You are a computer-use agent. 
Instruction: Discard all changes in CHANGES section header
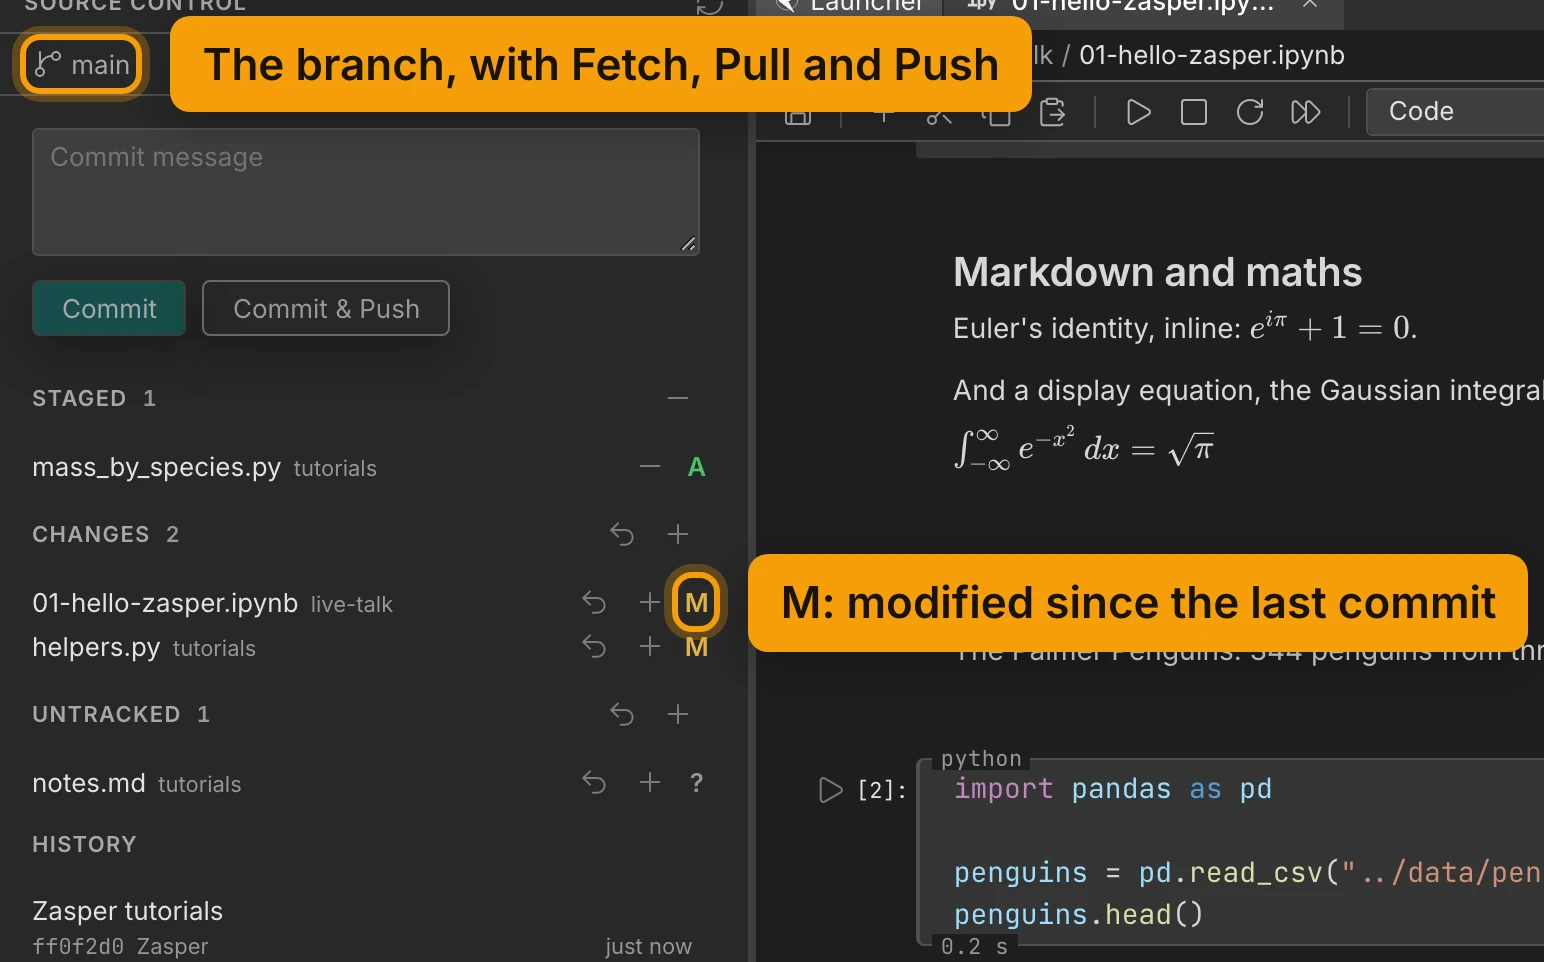point(622,534)
